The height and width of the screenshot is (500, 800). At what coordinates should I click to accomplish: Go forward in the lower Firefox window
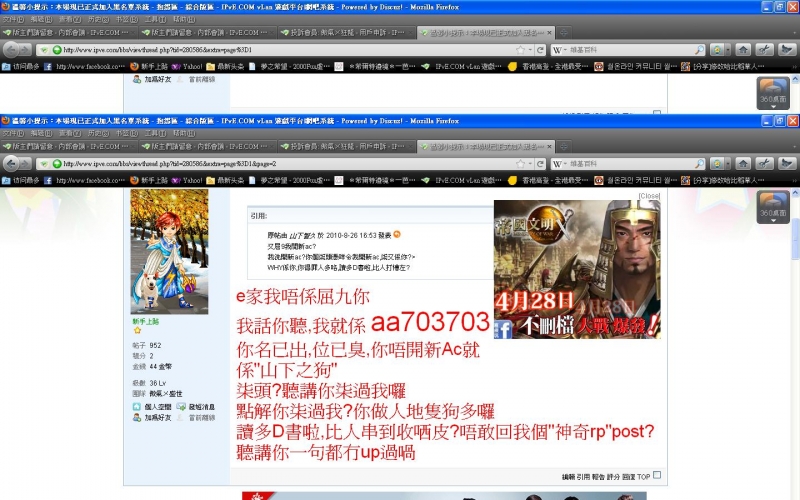[26, 163]
